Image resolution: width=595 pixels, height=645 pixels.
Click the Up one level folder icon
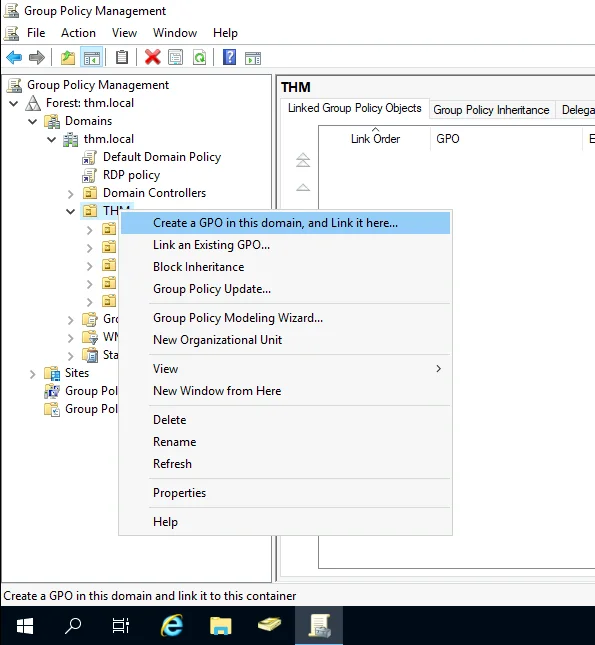(68, 58)
